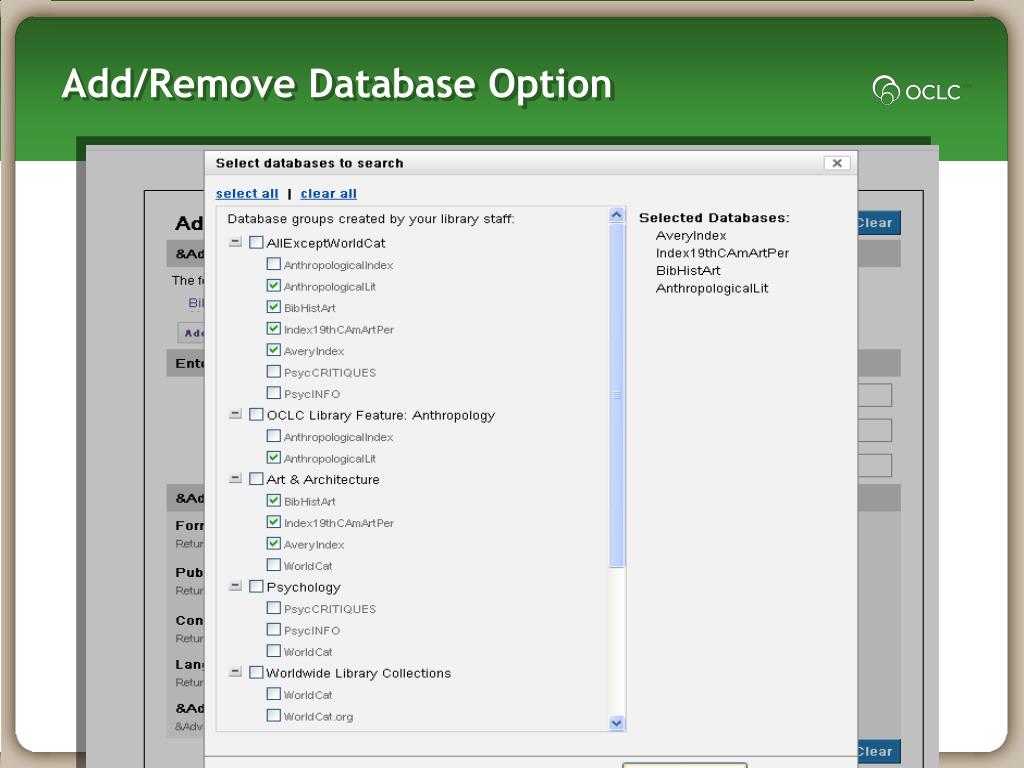Image resolution: width=1024 pixels, height=768 pixels.
Task: Click AnthropologicalLit in Selected Databases
Action: click(712, 288)
